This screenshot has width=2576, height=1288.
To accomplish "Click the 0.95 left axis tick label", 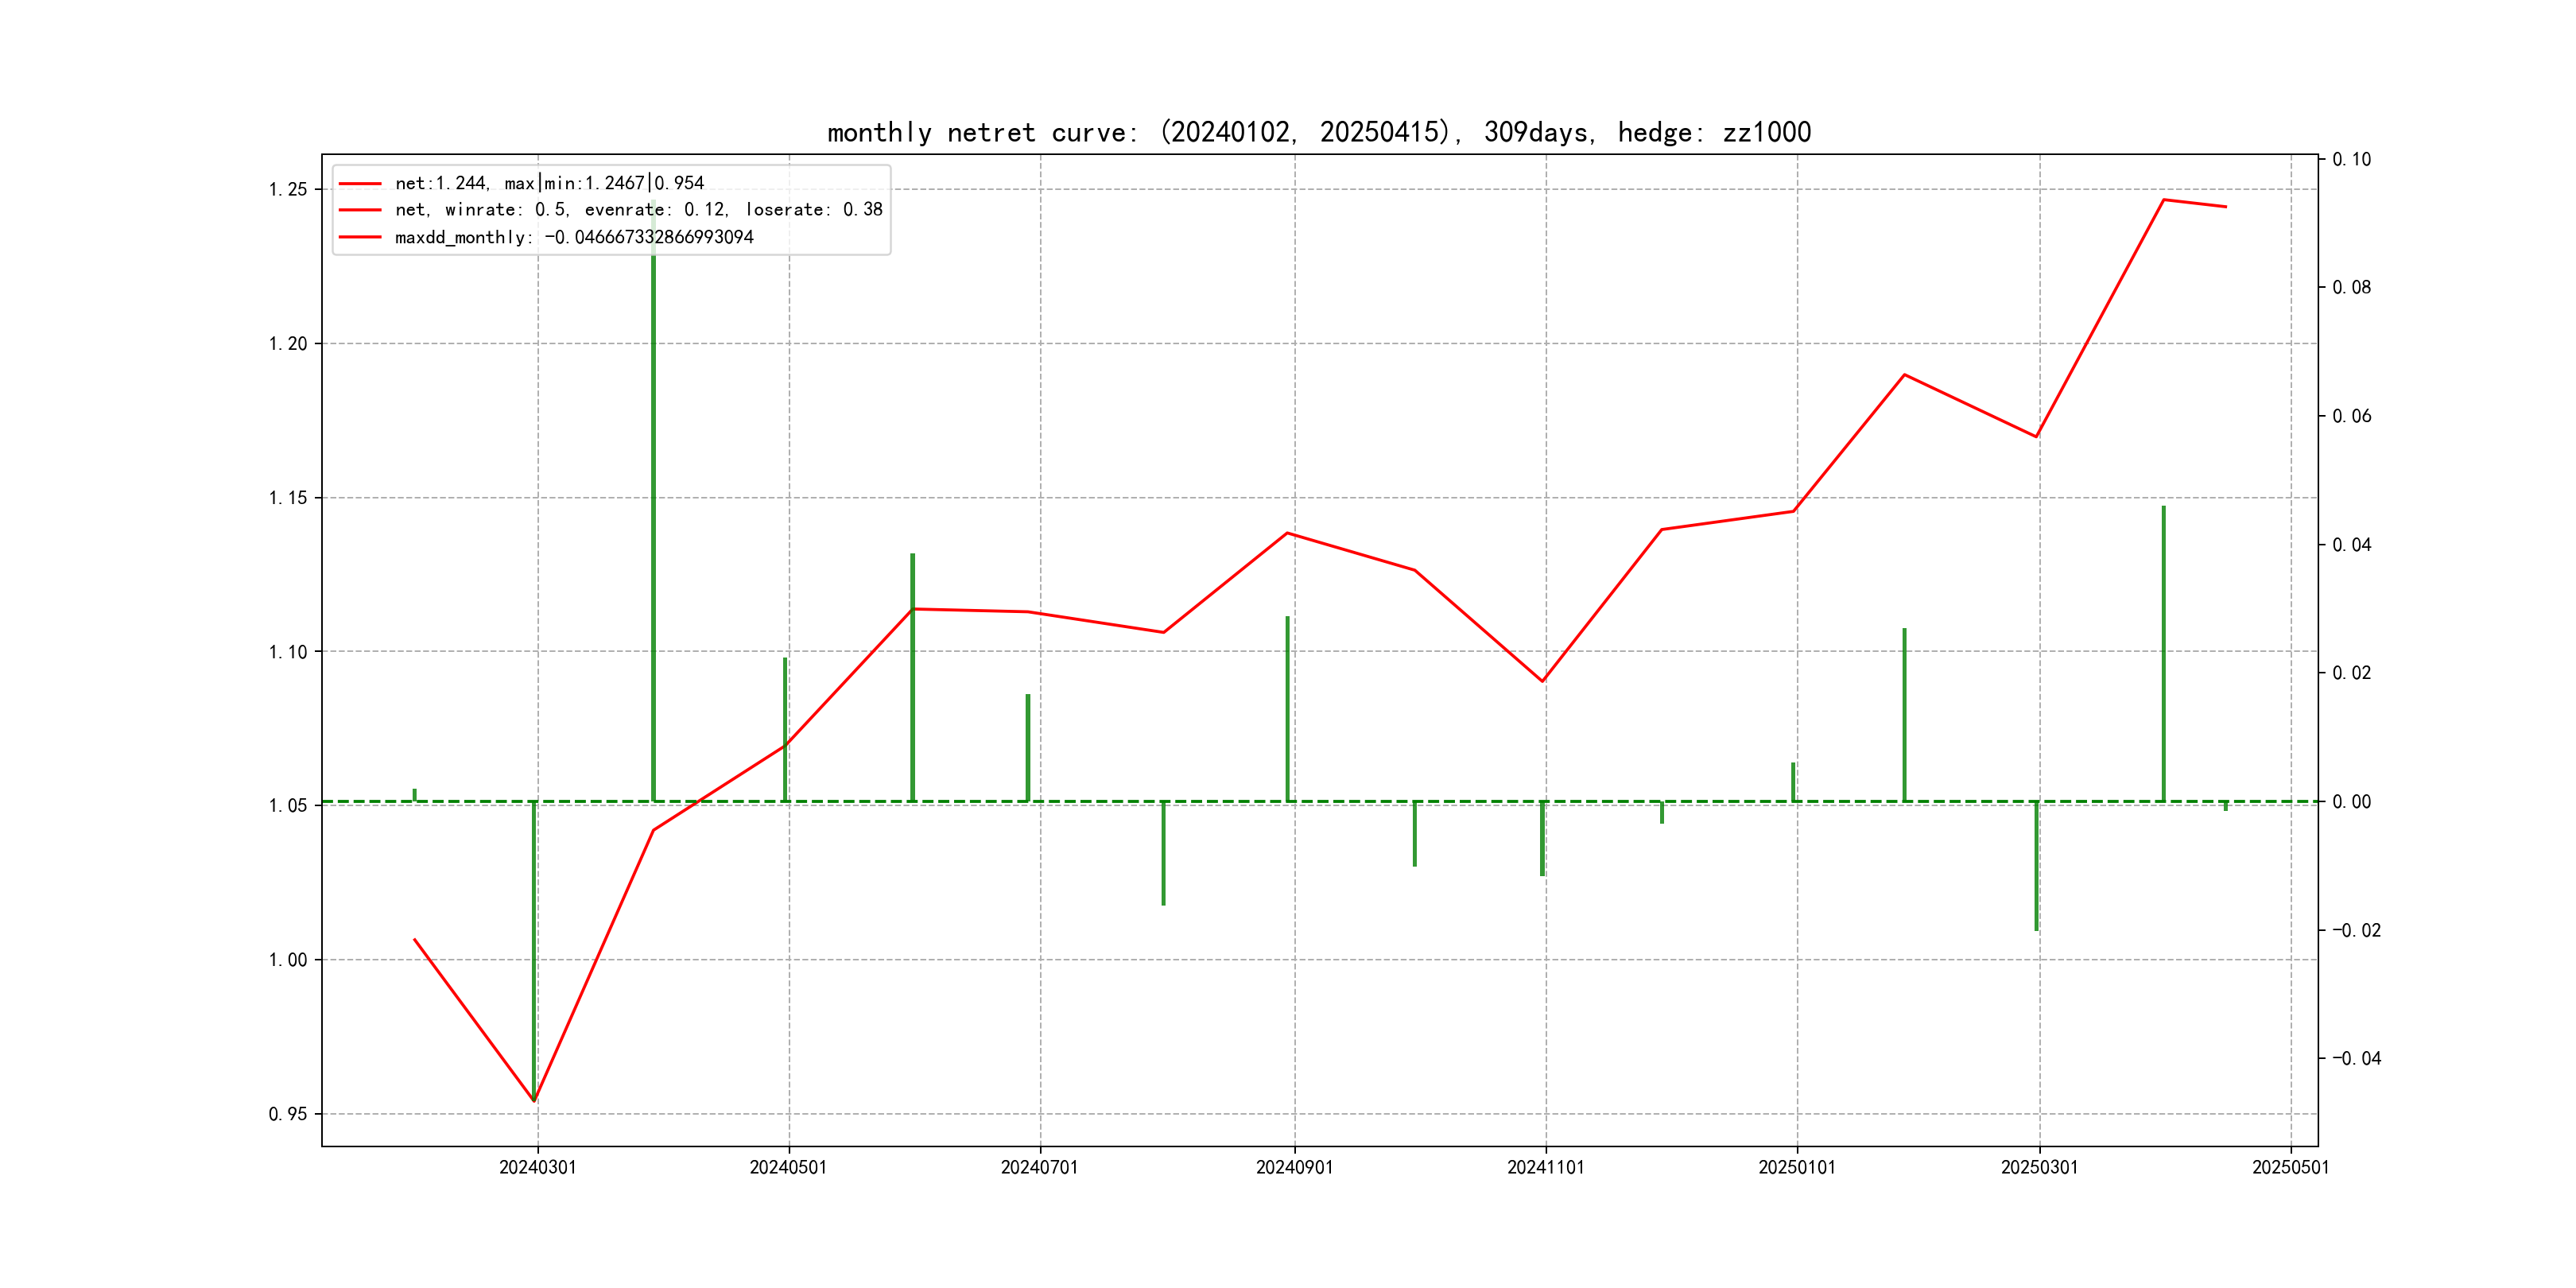I will [288, 1114].
